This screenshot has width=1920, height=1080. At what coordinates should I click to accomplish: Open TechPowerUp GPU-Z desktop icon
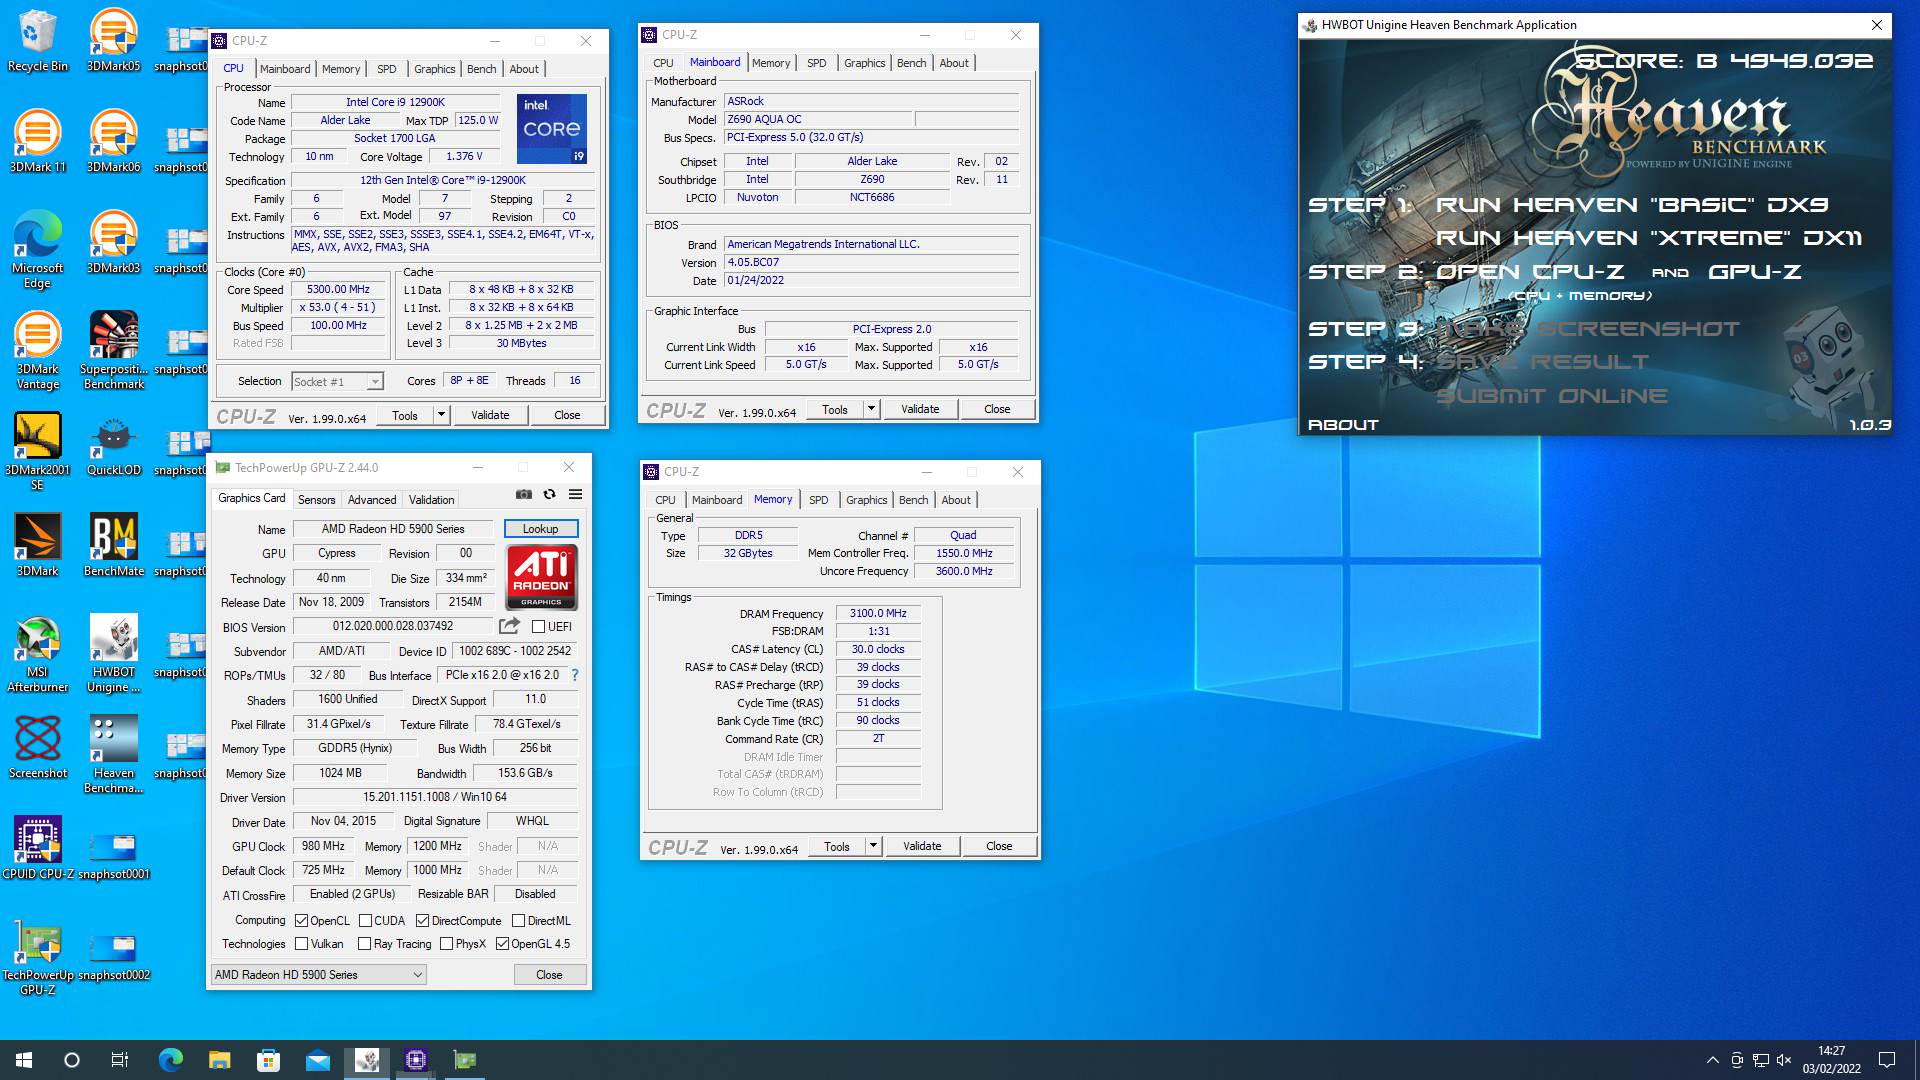tap(37, 957)
